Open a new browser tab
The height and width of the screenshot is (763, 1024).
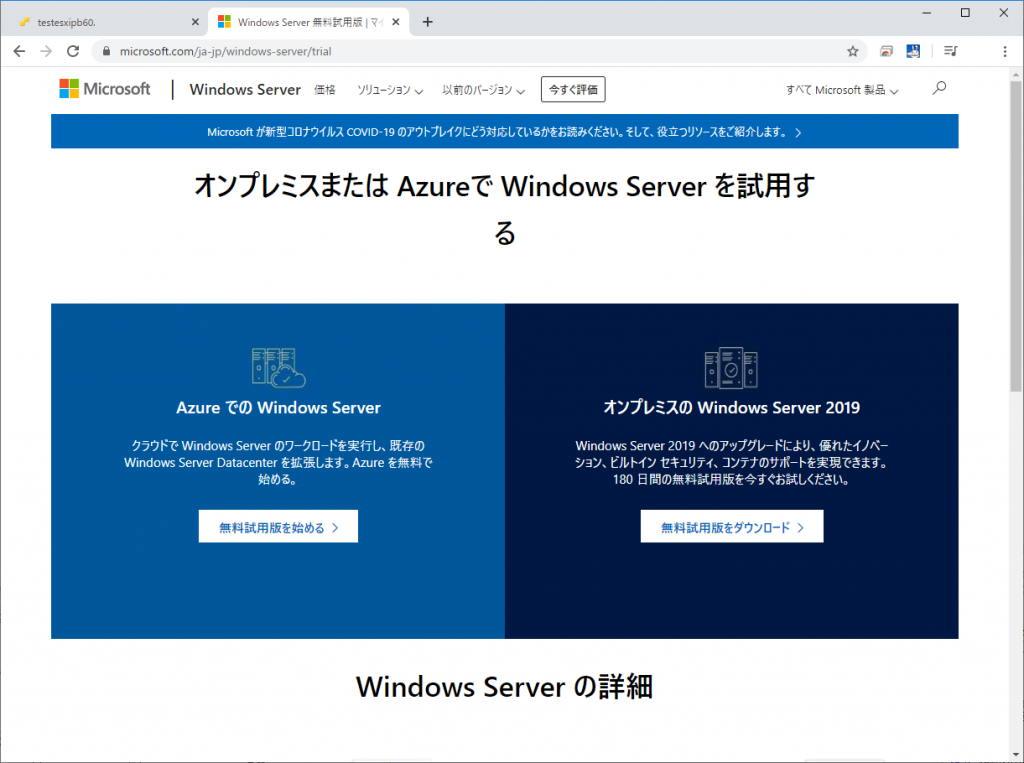[x=427, y=22]
